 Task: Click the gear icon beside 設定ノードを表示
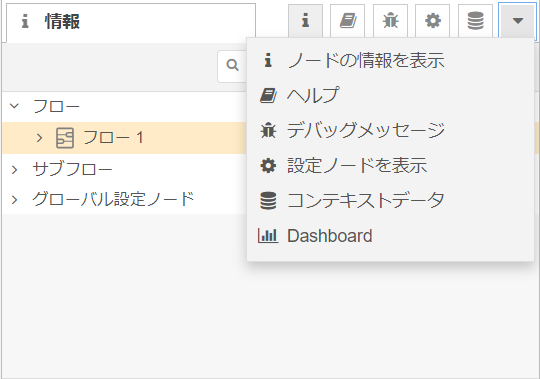268,166
